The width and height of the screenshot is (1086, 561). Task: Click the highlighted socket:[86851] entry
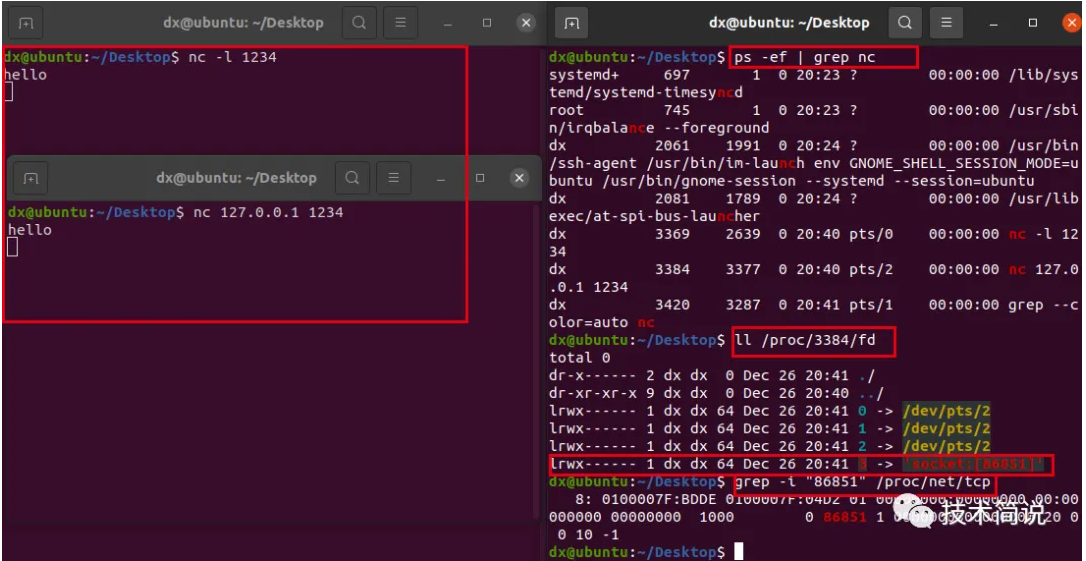973,464
